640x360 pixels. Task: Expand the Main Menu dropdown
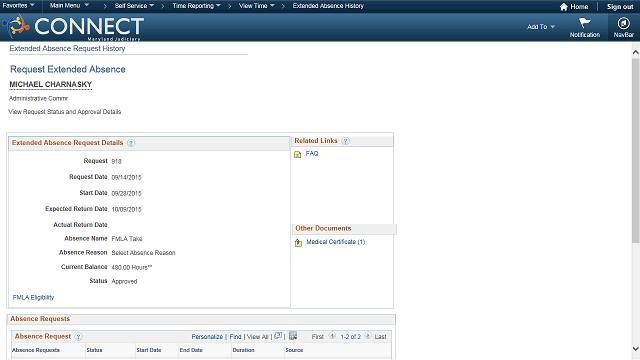69,6
